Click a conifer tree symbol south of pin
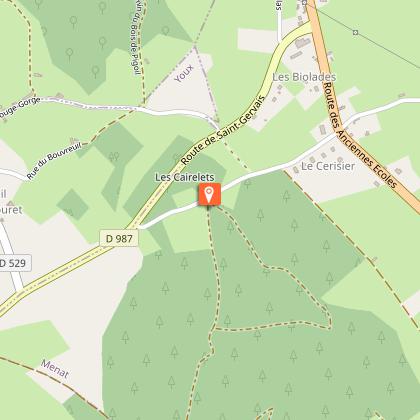420x420 pixels. (208, 294)
